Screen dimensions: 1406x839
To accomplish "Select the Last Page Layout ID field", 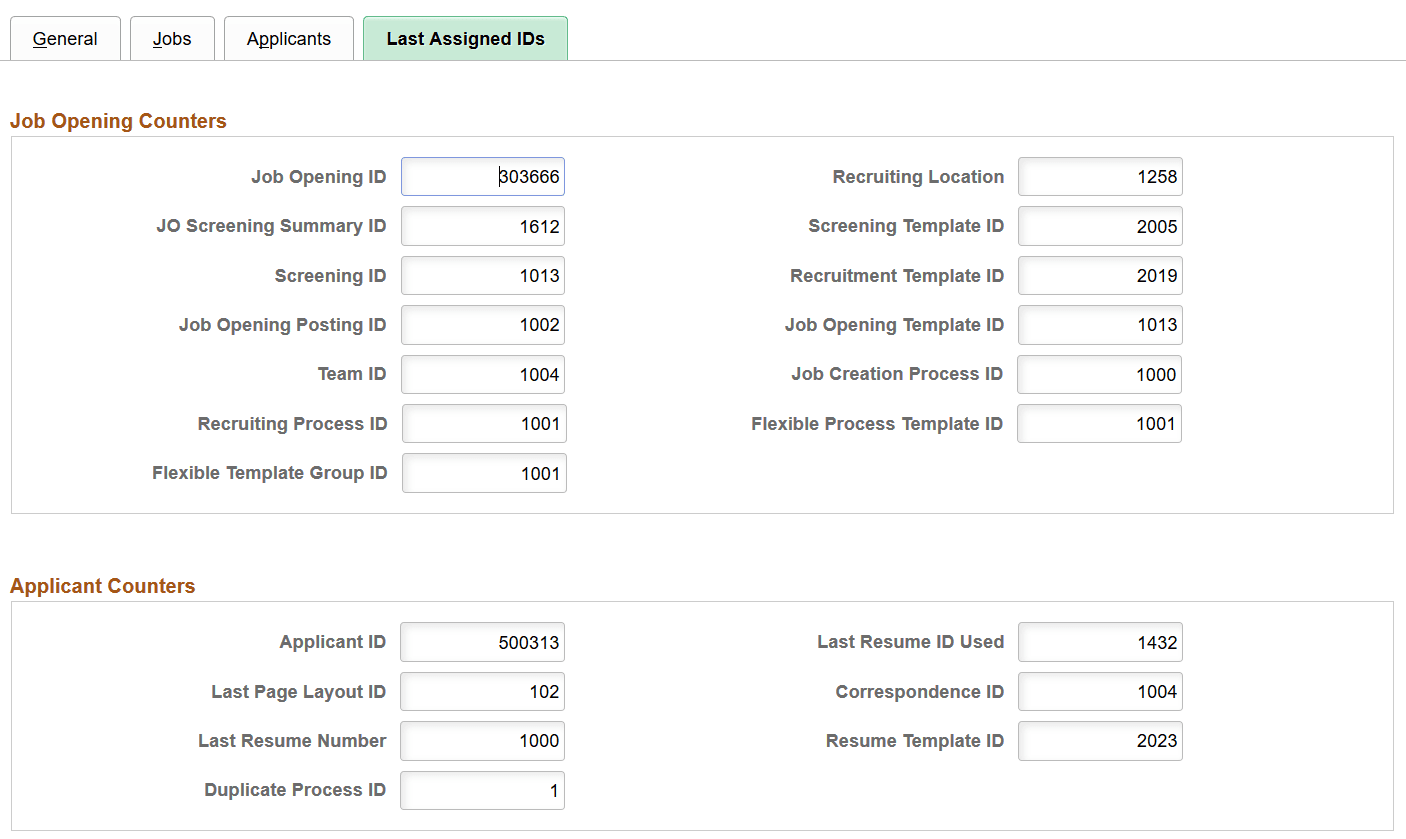I will pos(482,692).
